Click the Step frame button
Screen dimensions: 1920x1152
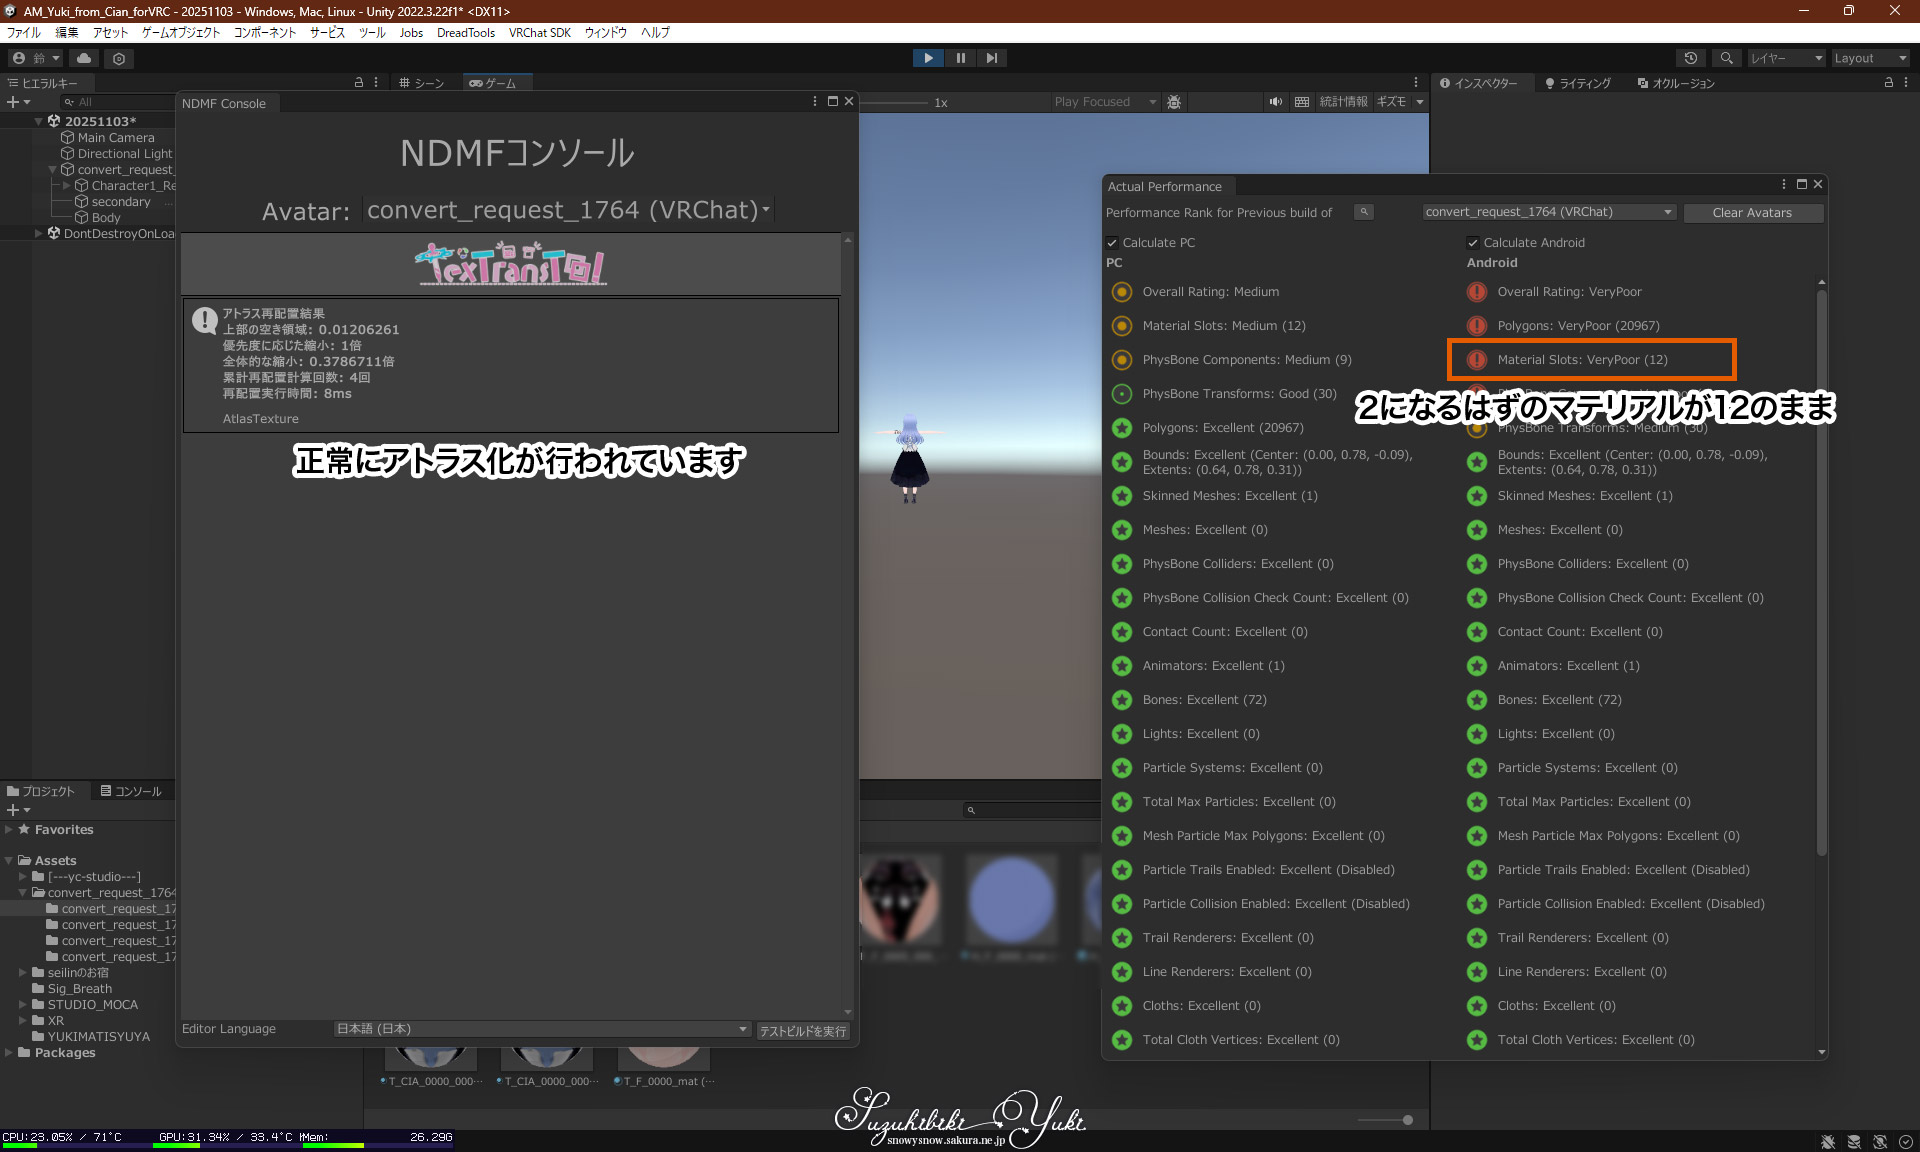(991, 58)
